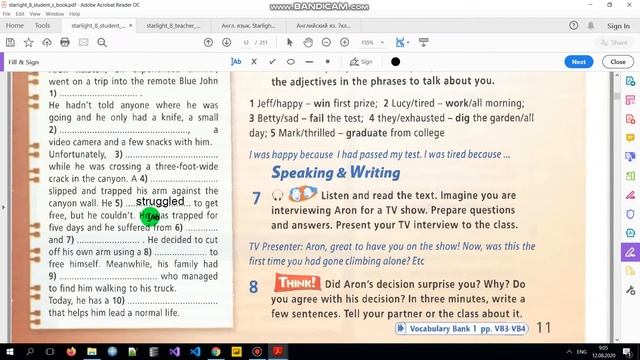Go to the next page with the down arrow
The height and width of the screenshot is (360, 640).
point(227,42)
